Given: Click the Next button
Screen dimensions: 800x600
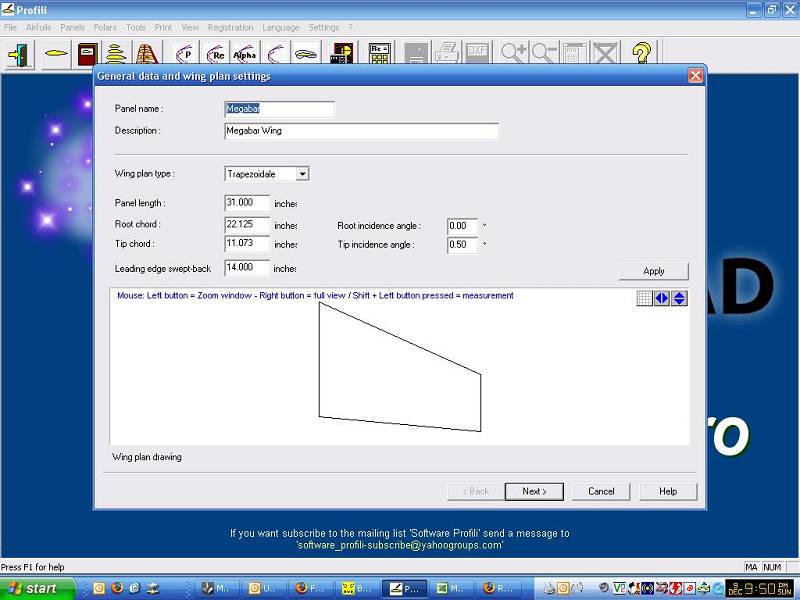Looking at the screenshot, I should point(534,491).
